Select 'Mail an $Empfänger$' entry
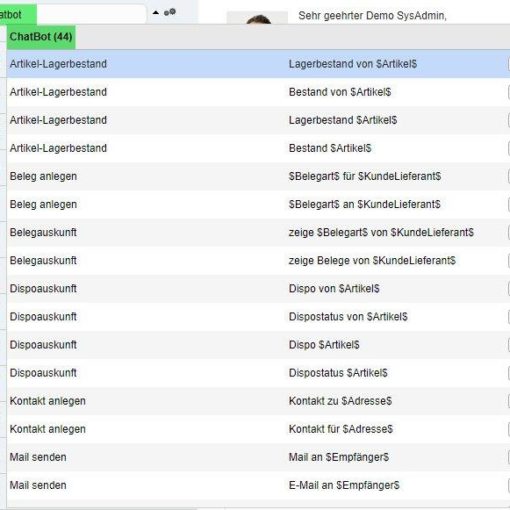Screen dimensions: 510x510 (258, 457)
